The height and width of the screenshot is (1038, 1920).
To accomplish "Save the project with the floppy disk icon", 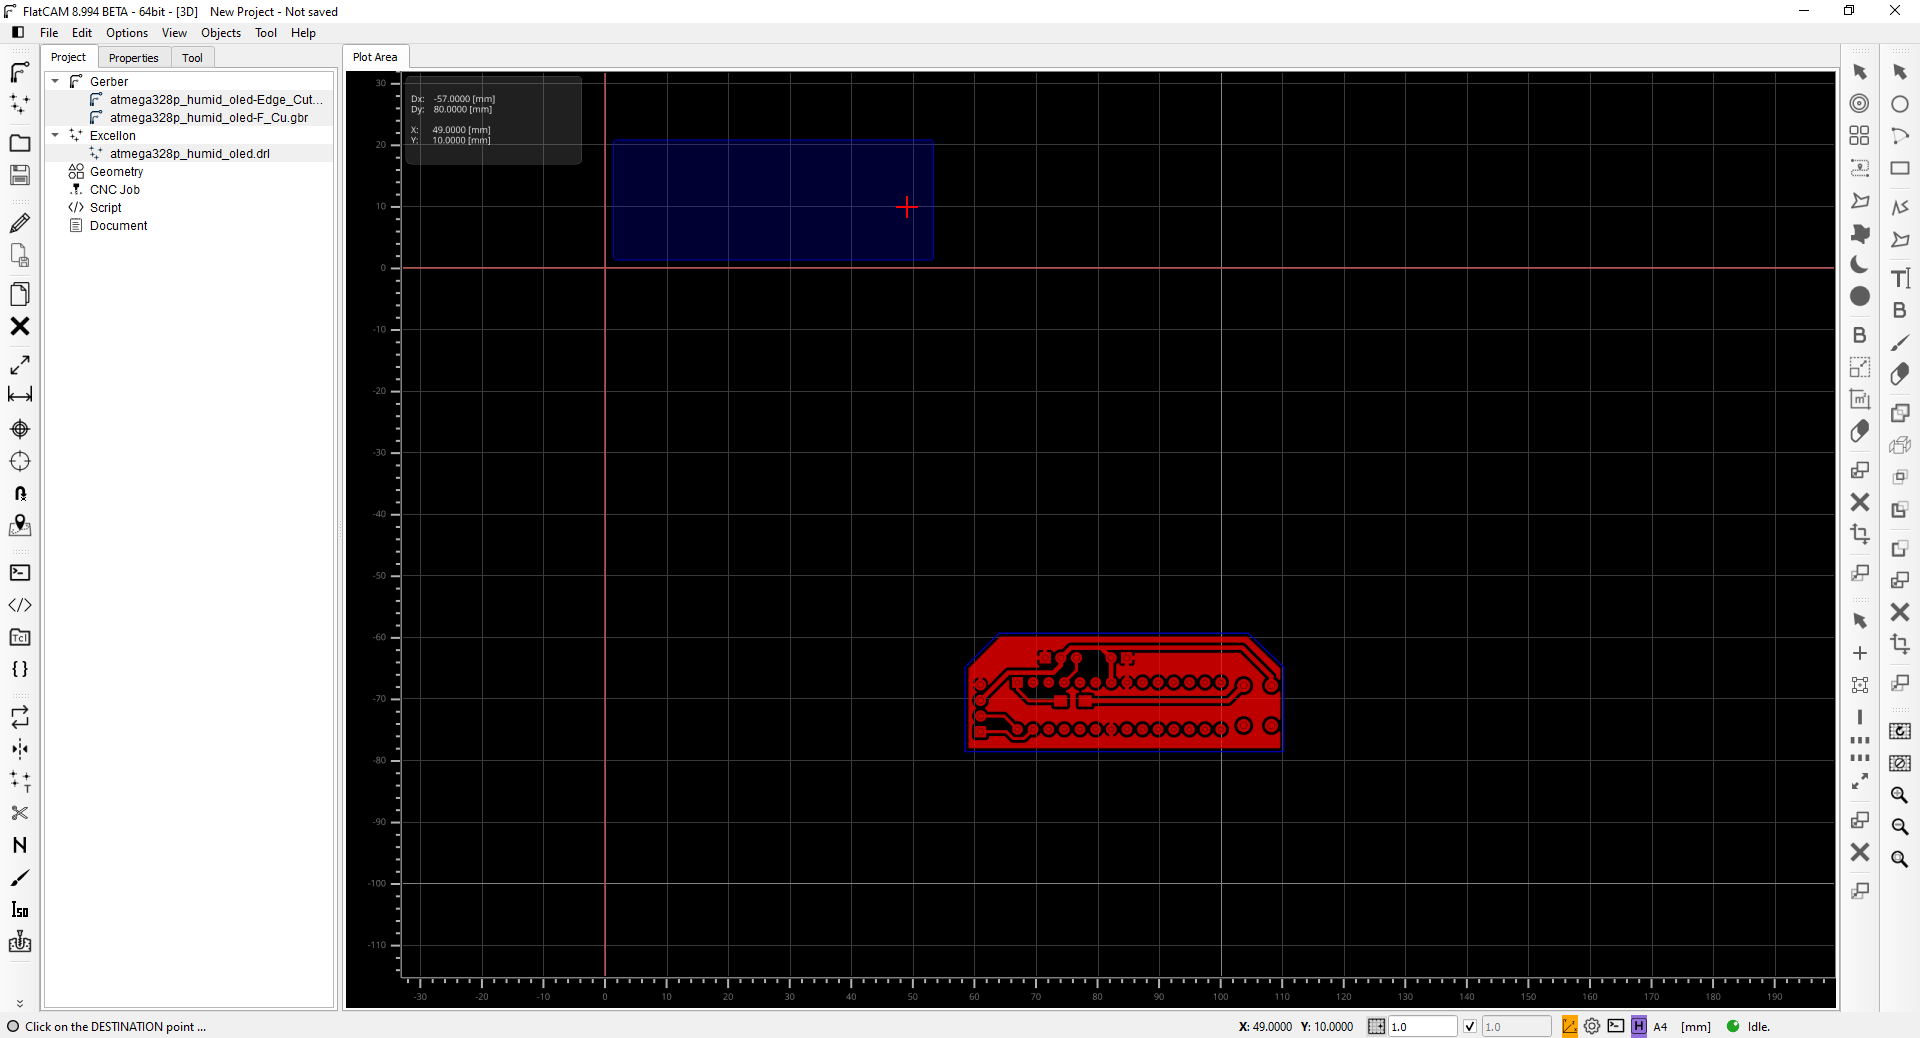I will coord(19,175).
